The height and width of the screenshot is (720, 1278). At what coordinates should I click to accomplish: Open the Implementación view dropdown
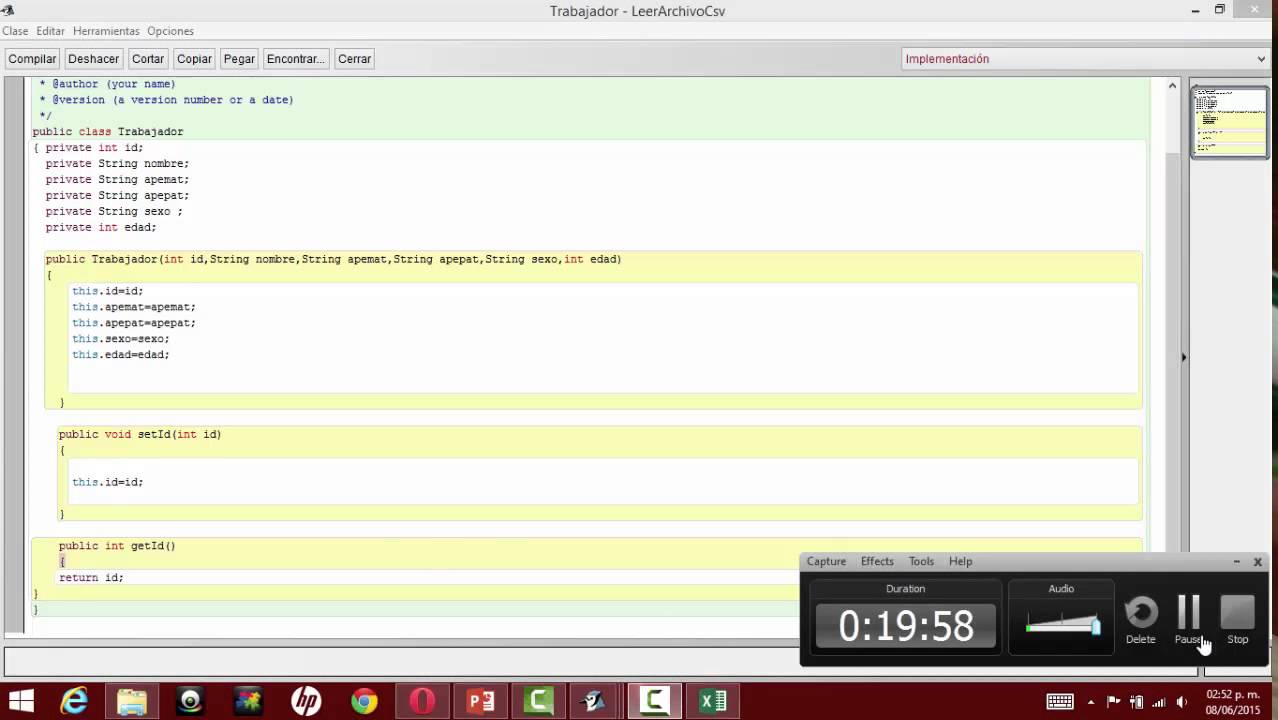click(1085, 59)
